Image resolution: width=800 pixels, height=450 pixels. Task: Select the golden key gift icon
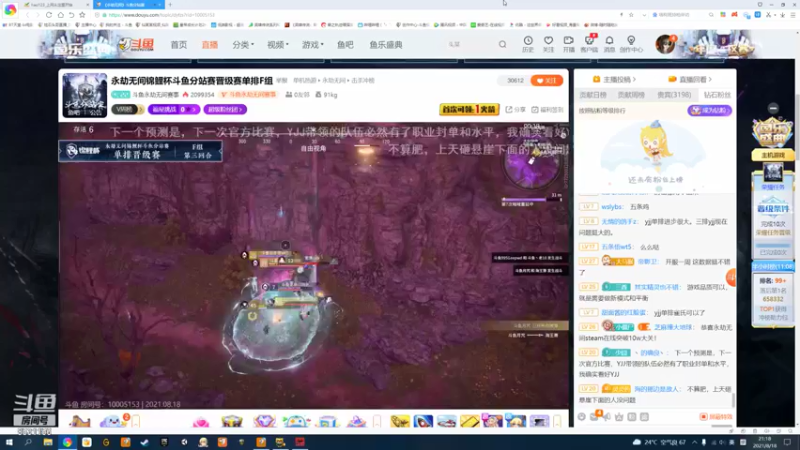[x=400, y=421]
